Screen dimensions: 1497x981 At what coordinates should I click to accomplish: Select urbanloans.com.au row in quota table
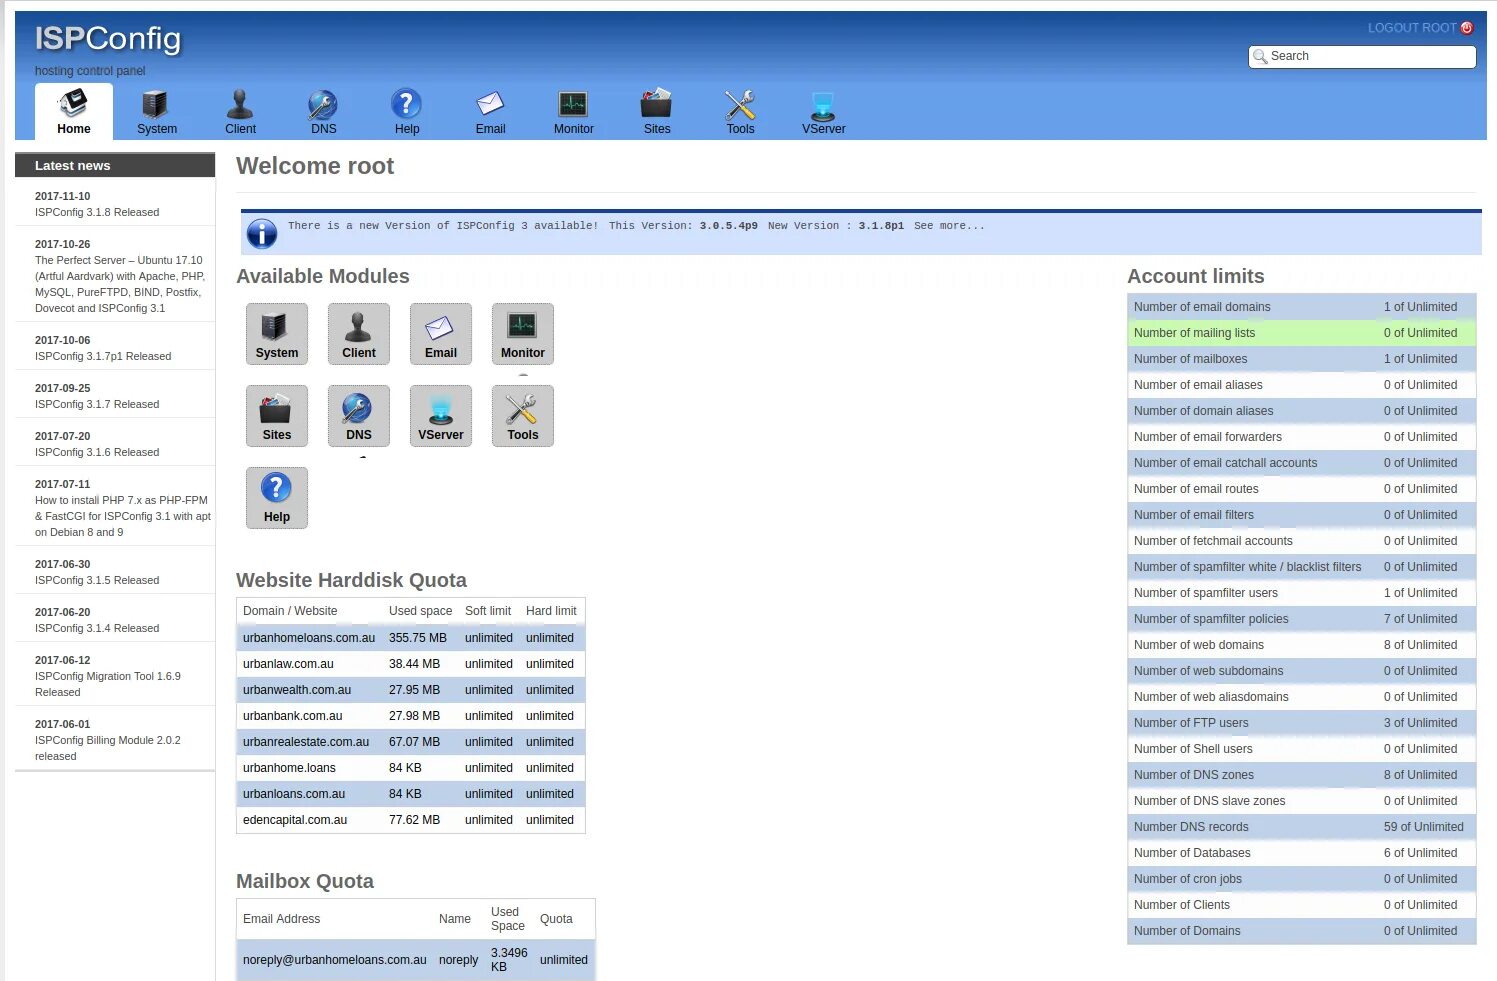tap(411, 794)
